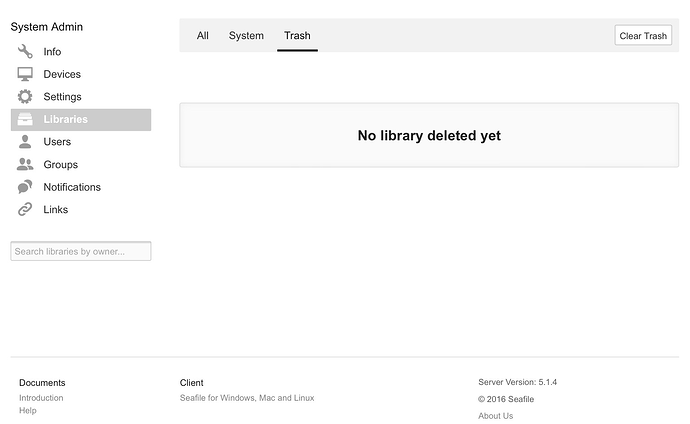Visit the About Us link
The height and width of the screenshot is (424, 690).
tap(495, 416)
